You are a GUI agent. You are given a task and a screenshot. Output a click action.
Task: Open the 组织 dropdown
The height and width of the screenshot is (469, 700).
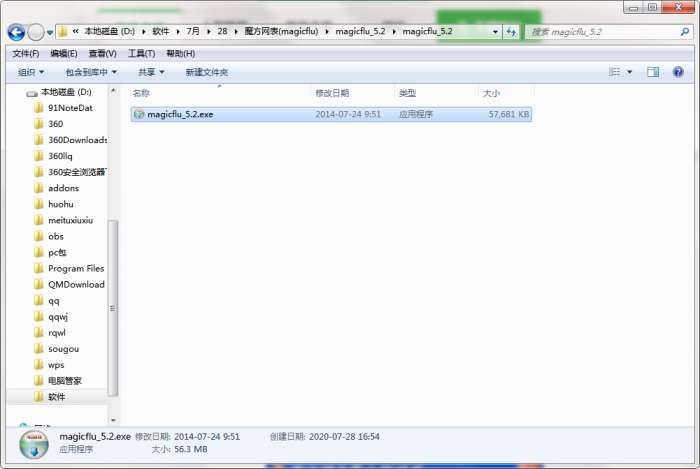tap(31, 72)
